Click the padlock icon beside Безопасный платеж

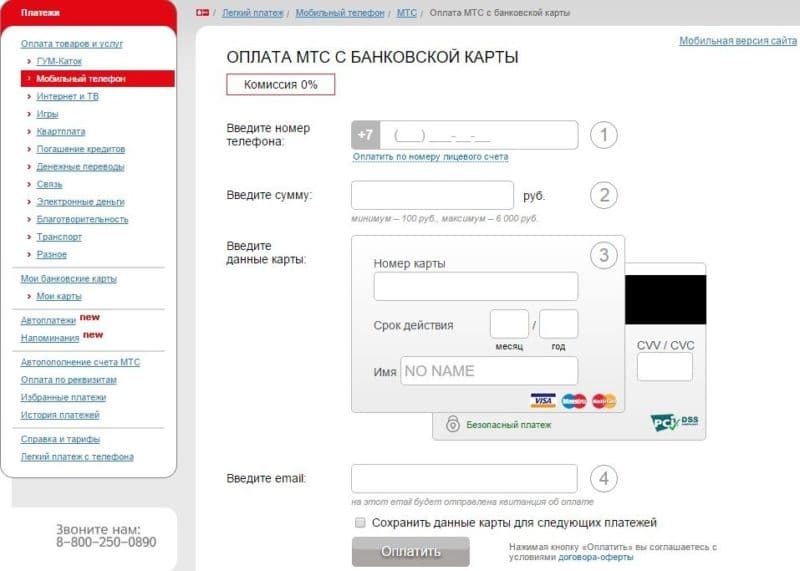453,424
